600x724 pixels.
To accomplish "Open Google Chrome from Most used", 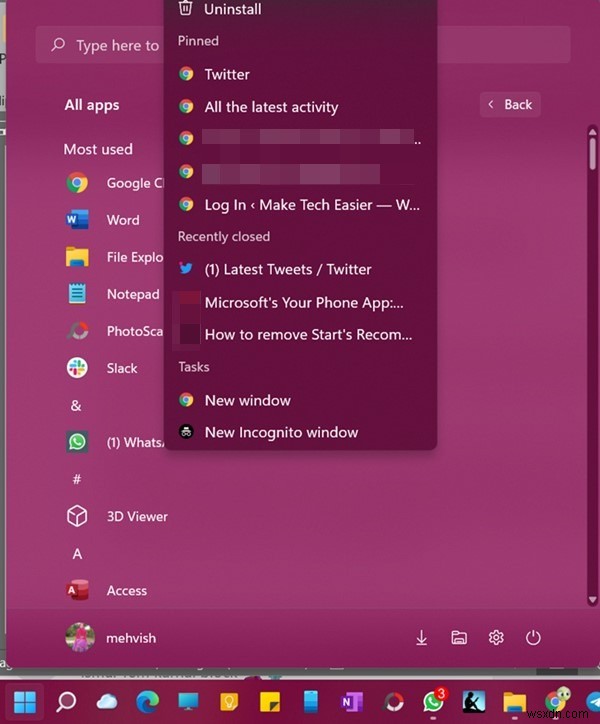I will [x=113, y=183].
